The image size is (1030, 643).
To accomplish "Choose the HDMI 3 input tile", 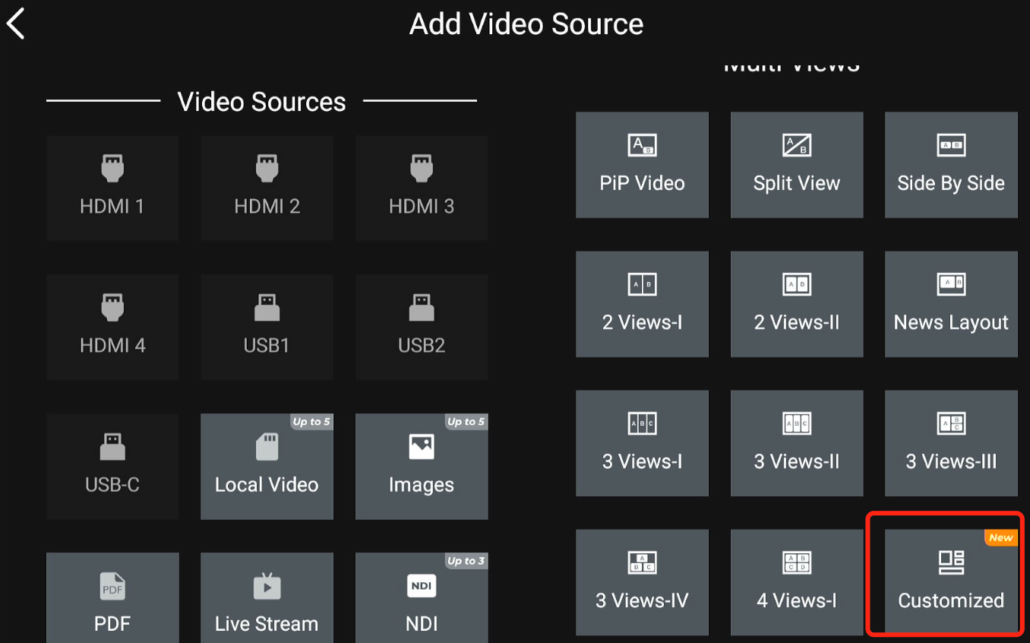I will [x=421, y=187].
